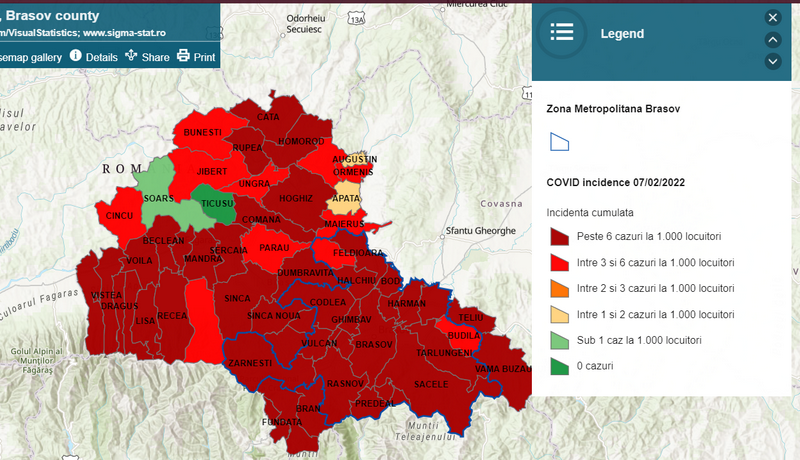
Task: Click the Legend list icon
Action: coord(562,33)
